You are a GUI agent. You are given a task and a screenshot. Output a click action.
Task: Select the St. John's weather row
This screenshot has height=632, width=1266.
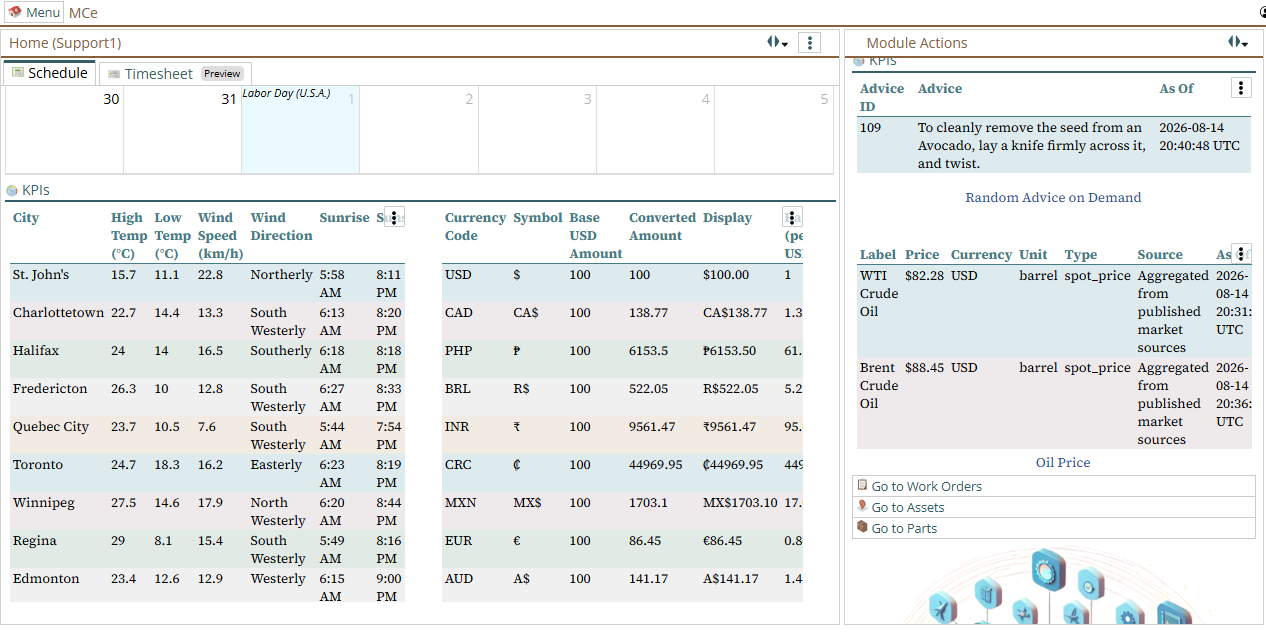[x=207, y=284]
